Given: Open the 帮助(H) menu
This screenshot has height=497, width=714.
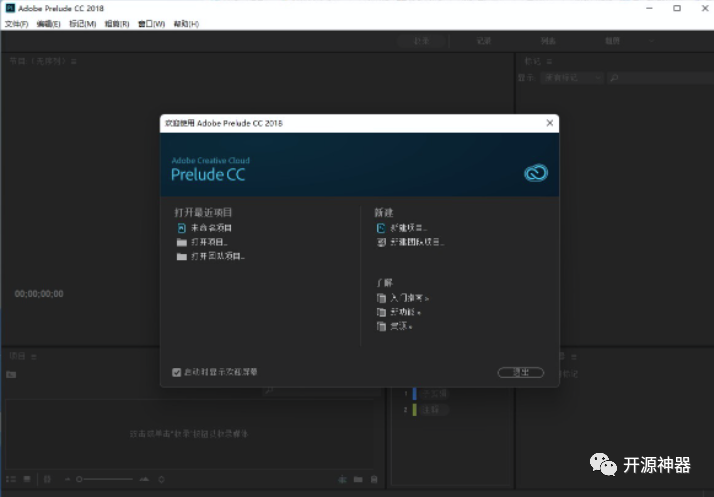Looking at the screenshot, I should coord(186,24).
